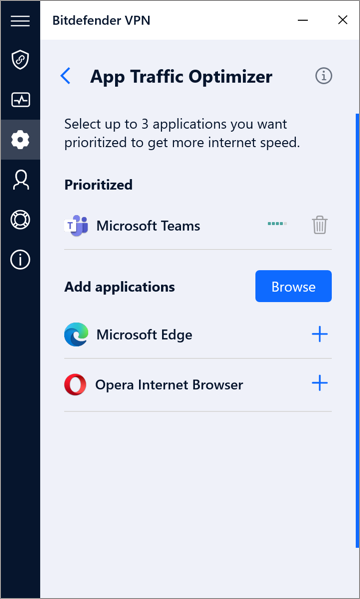Select the Microsoft Teams prioritized entry

point(198,226)
